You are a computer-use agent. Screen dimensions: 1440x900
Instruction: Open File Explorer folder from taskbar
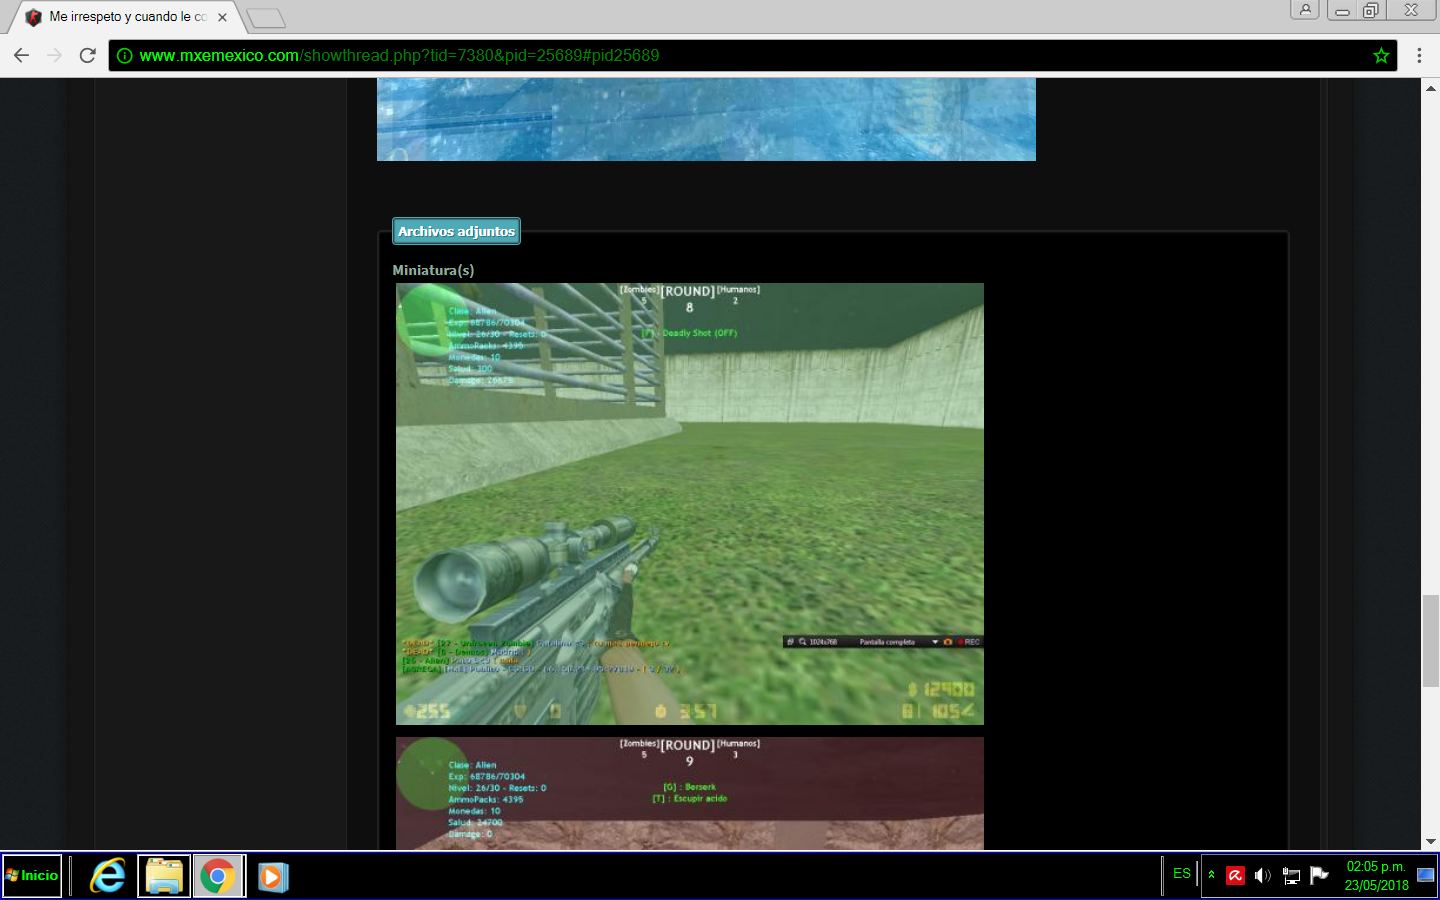[x=164, y=877]
